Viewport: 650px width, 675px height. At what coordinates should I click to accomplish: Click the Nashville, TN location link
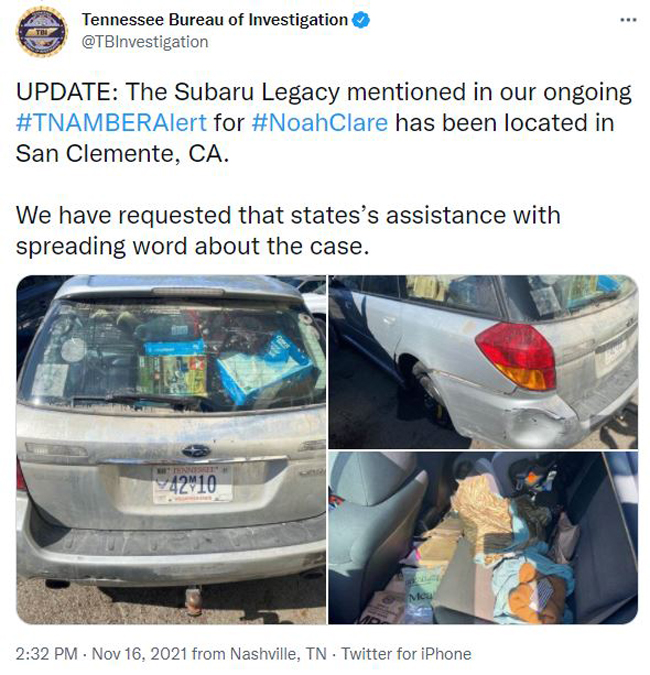click(x=278, y=654)
